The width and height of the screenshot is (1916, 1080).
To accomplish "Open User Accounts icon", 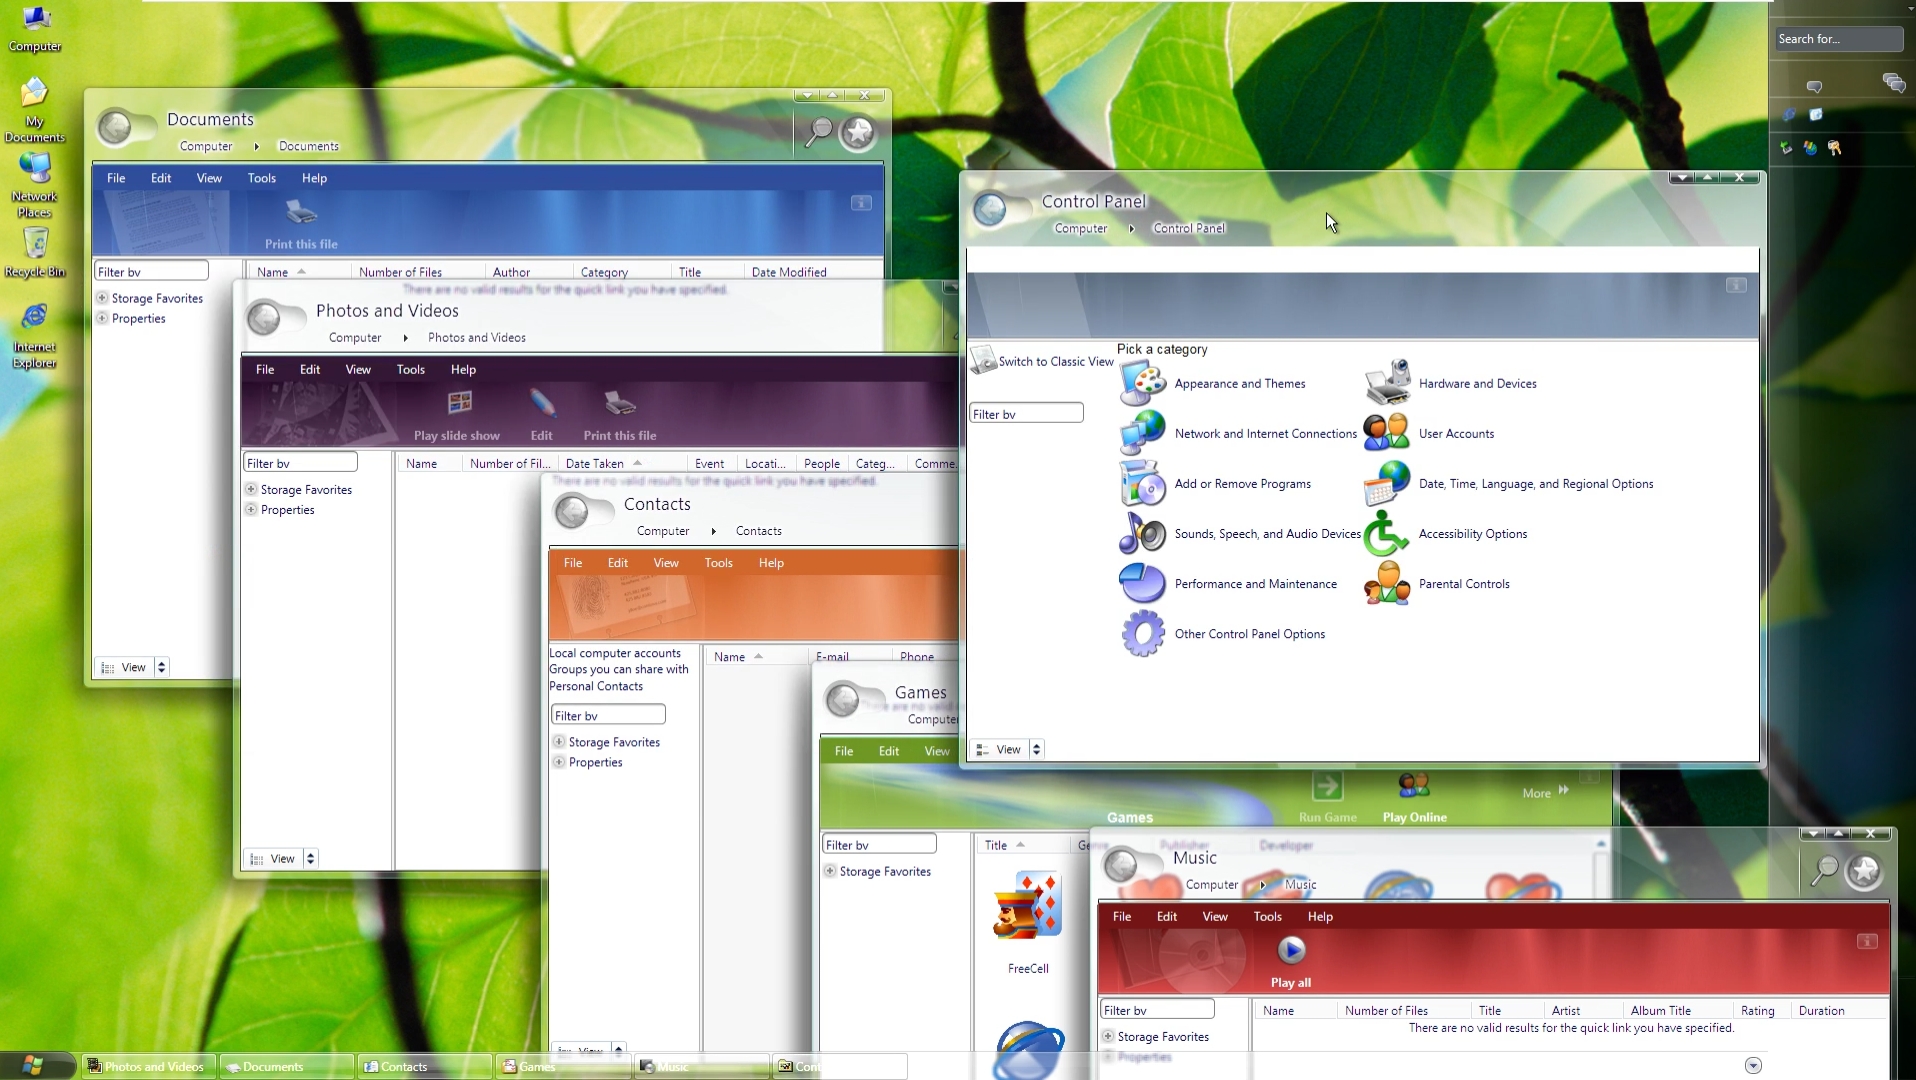I will pyautogui.click(x=1387, y=433).
